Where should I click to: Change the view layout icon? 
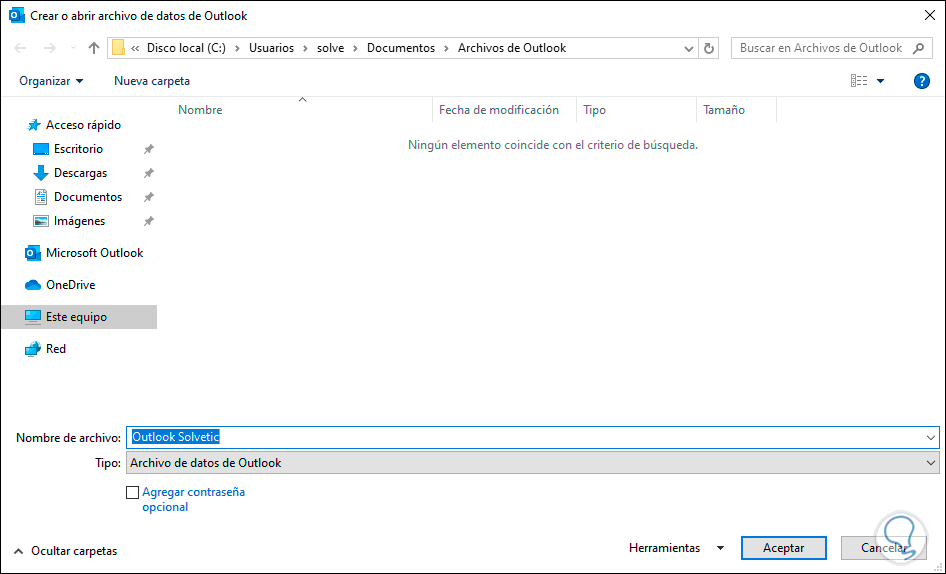859,80
